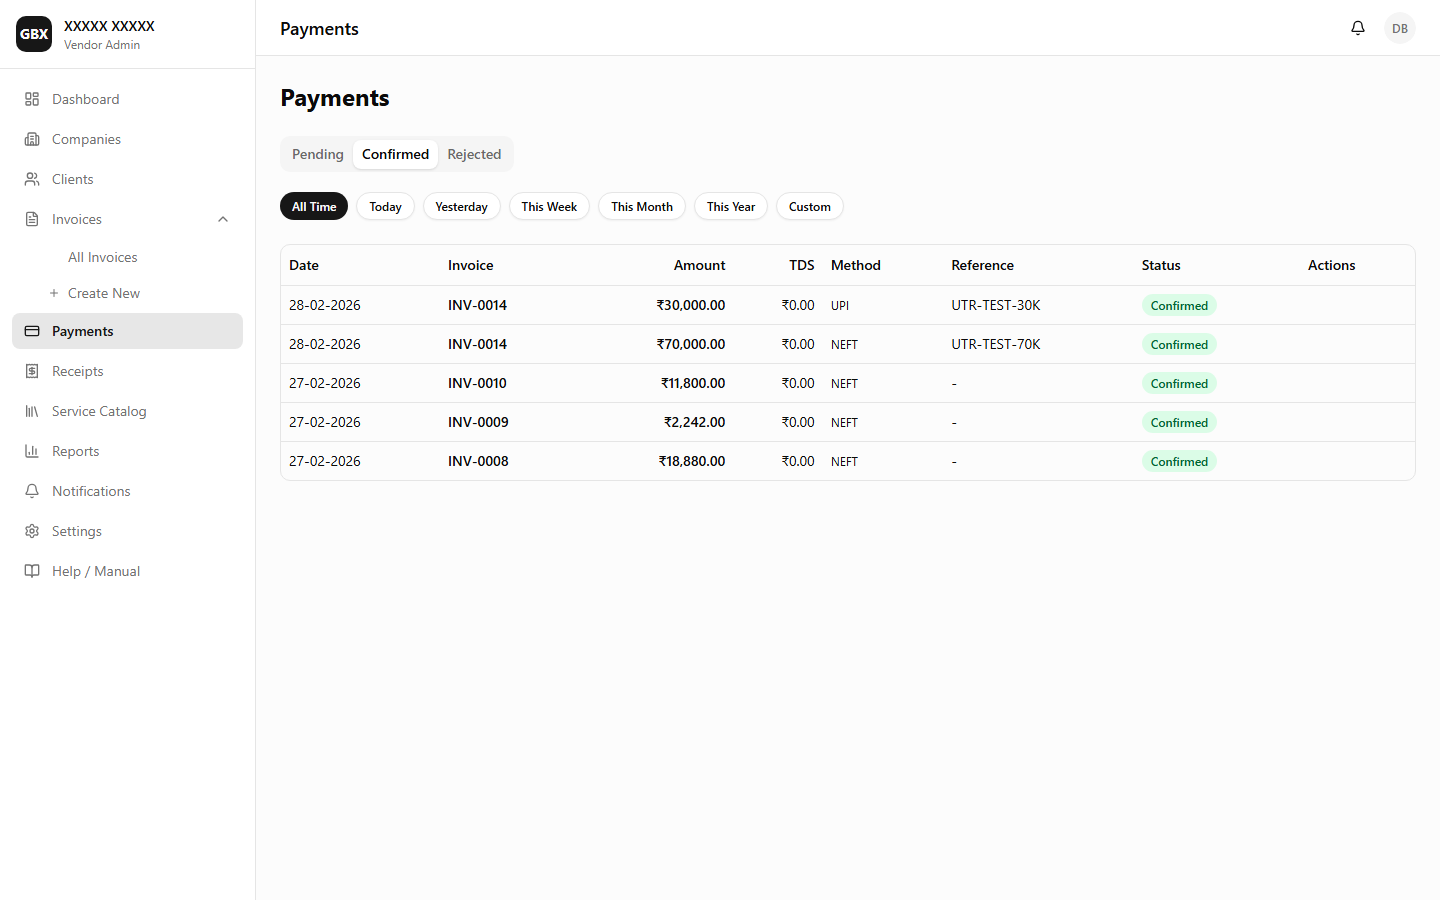The width and height of the screenshot is (1440, 900).
Task: Click the plus icon beside Create New
Action: pyautogui.click(x=54, y=293)
